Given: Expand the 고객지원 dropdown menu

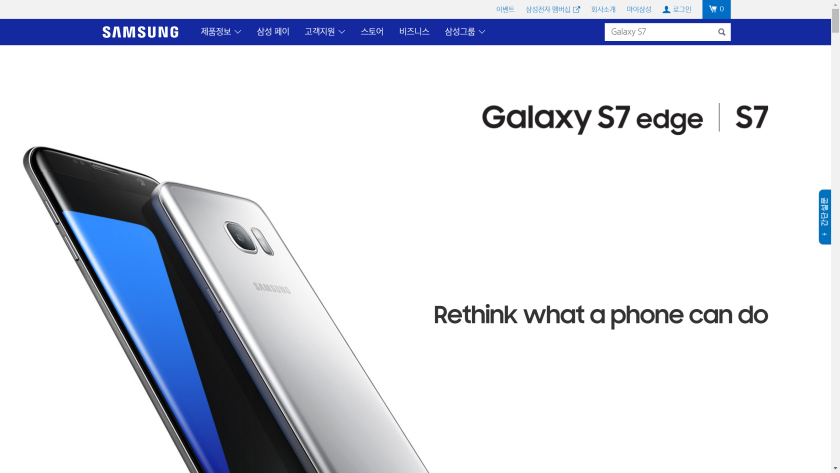Looking at the screenshot, I should [325, 32].
